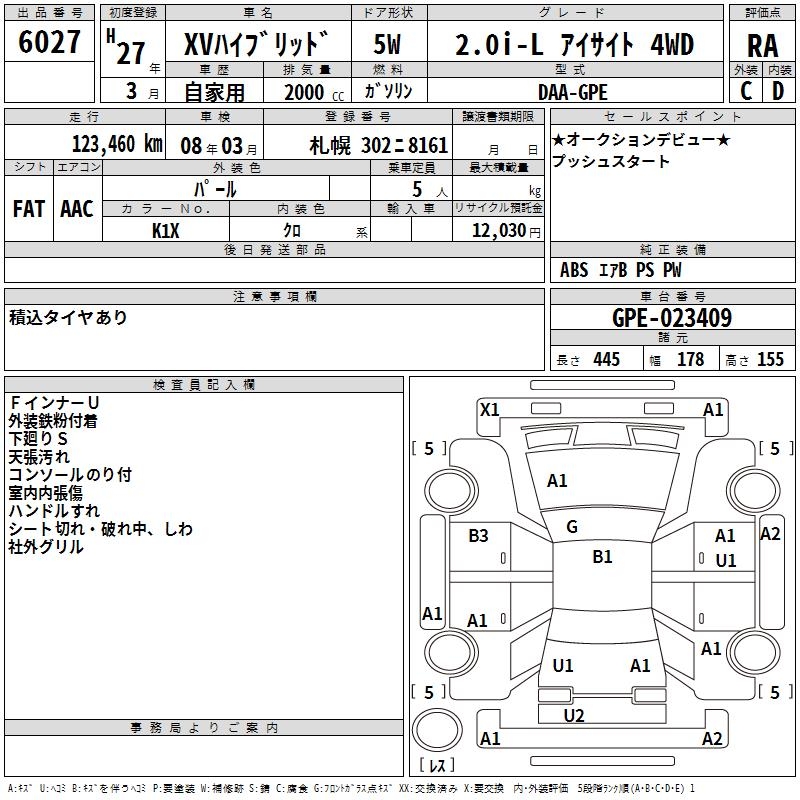Click the B3 door mark on diagram
Viewport: 800px width, 800px height.
coord(478,536)
